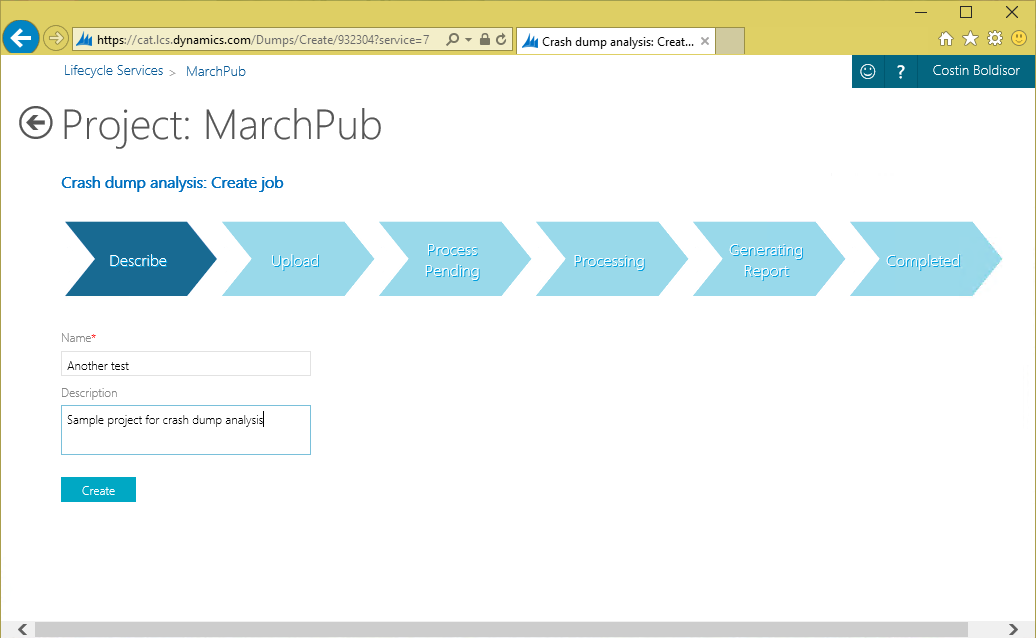Open Help using the question mark icon
The width and height of the screenshot is (1036, 638).
pyautogui.click(x=899, y=71)
